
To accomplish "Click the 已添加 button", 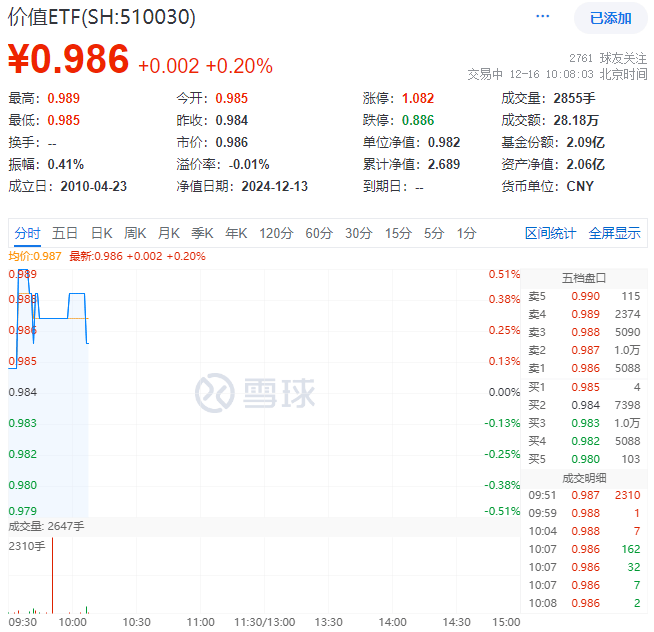I will [x=611, y=18].
